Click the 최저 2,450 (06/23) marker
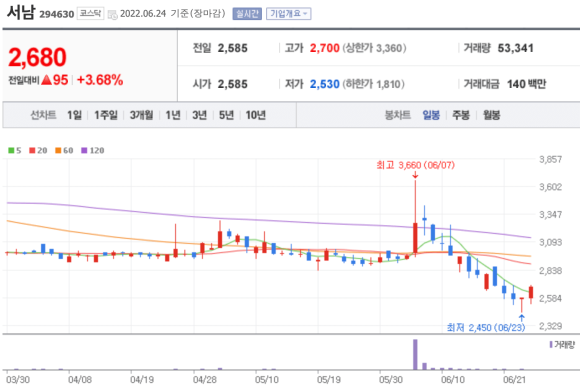 [x=486, y=327]
